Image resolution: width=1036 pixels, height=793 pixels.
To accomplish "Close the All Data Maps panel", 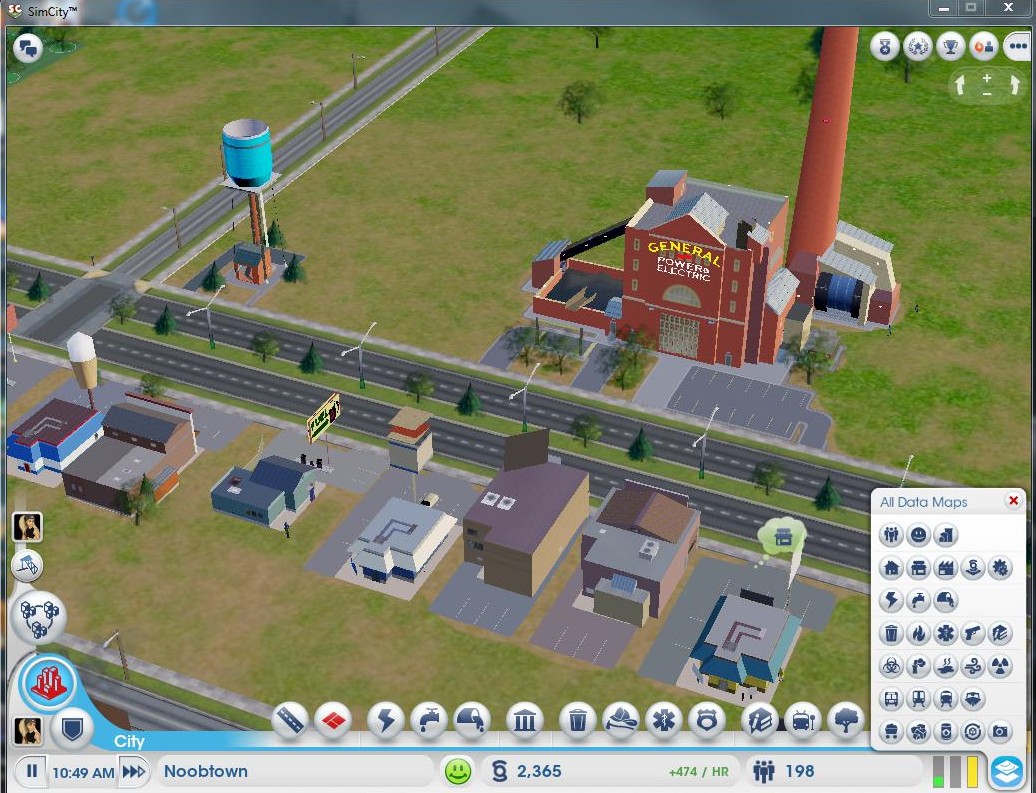I will [1013, 501].
